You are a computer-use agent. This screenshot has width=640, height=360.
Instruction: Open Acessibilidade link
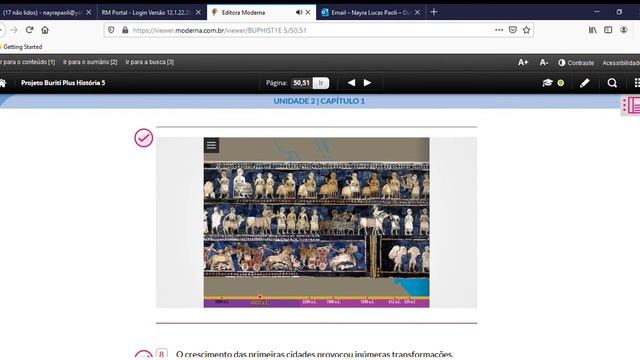click(x=621, y=63)
